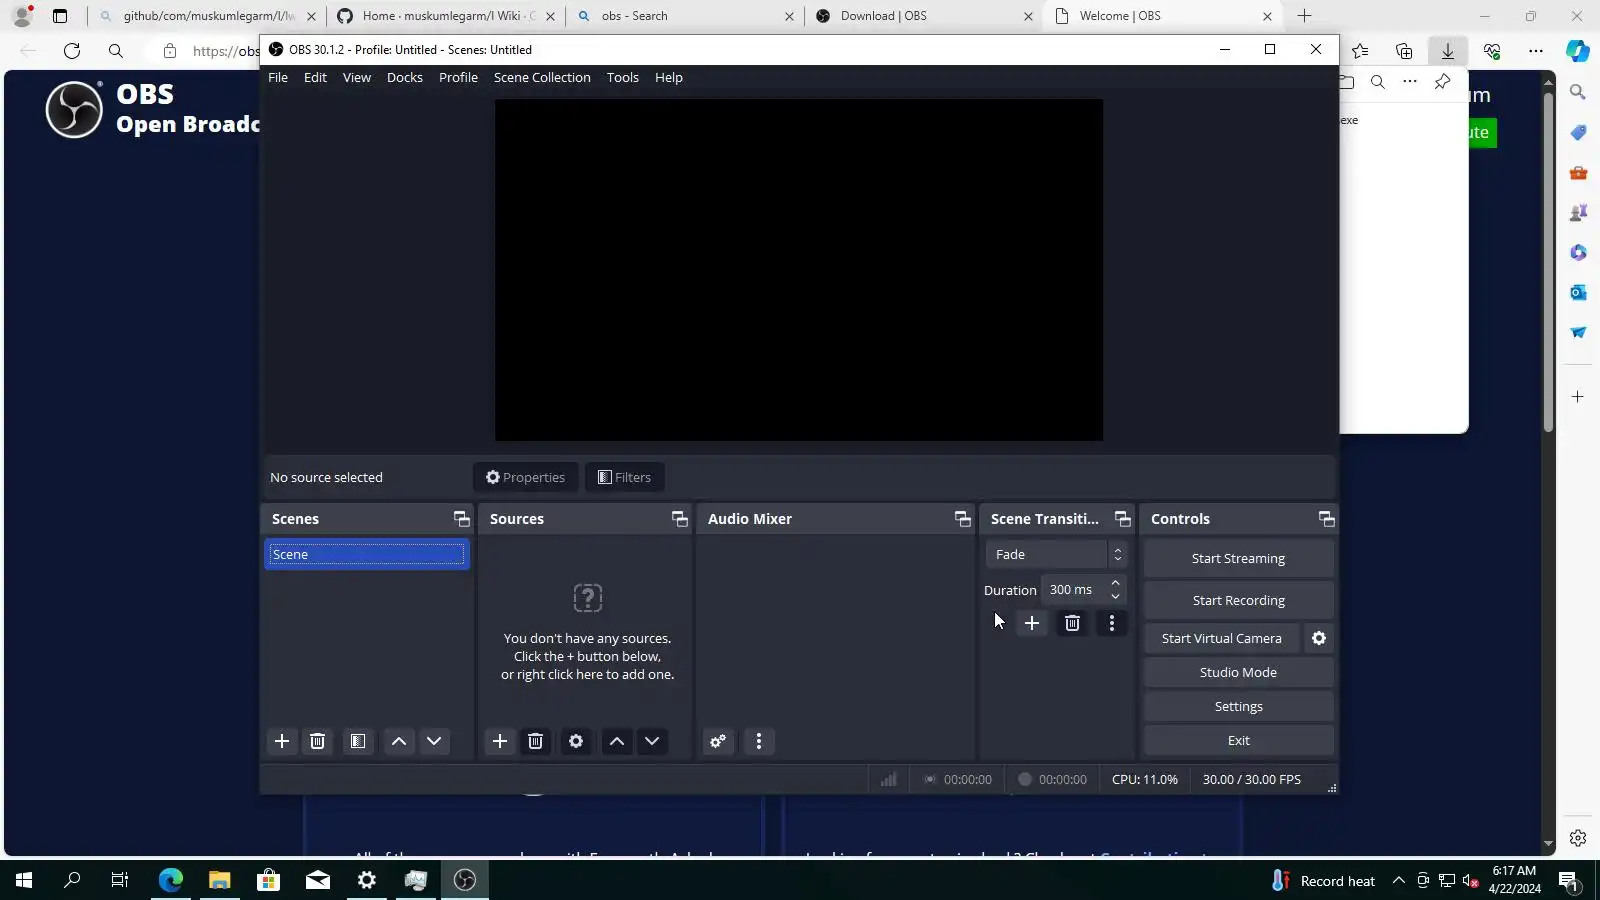Show hidden system tray icons chevron
This screenshot has height=900, width=1600.
point(1398,881)
